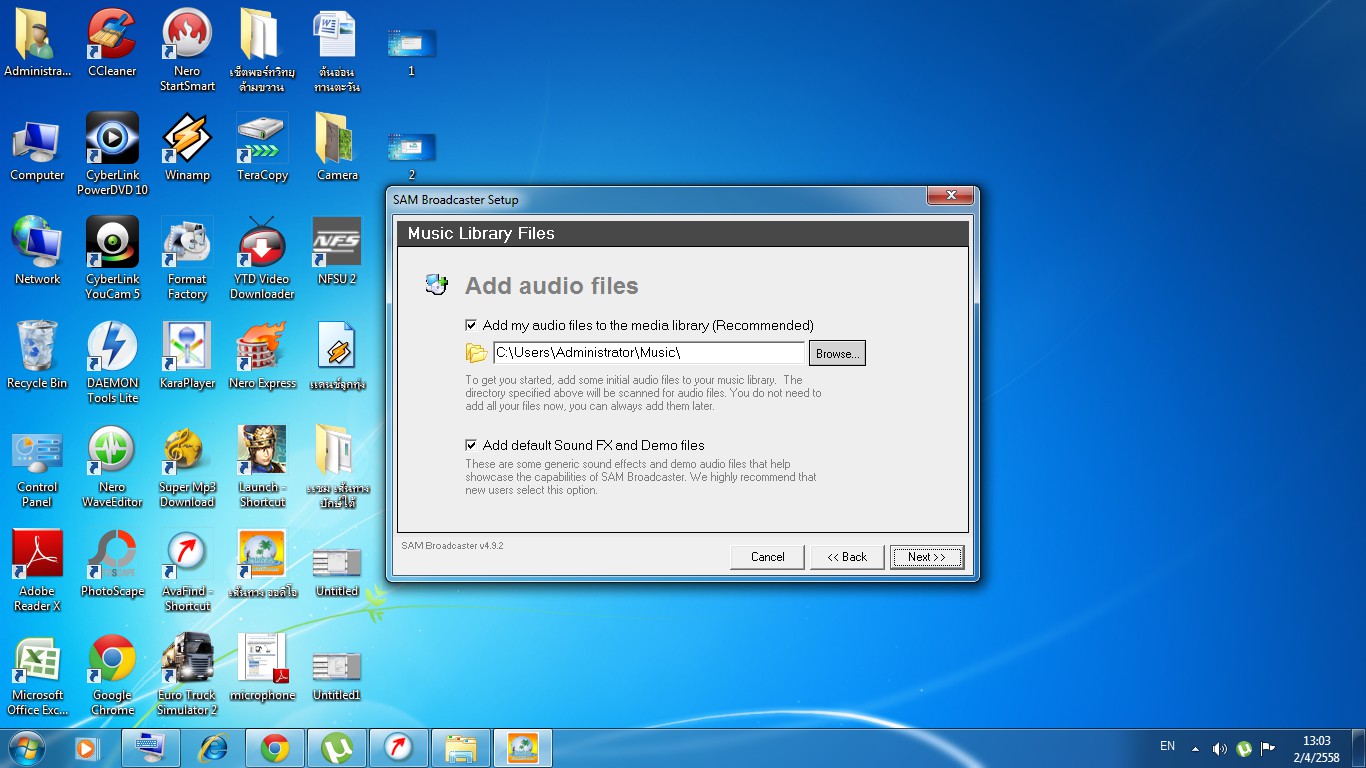Click the uTorrent system tray icon
The width and height of the screenshot is (1366, 768).
pyautogui.click(x=1244, y=748)
